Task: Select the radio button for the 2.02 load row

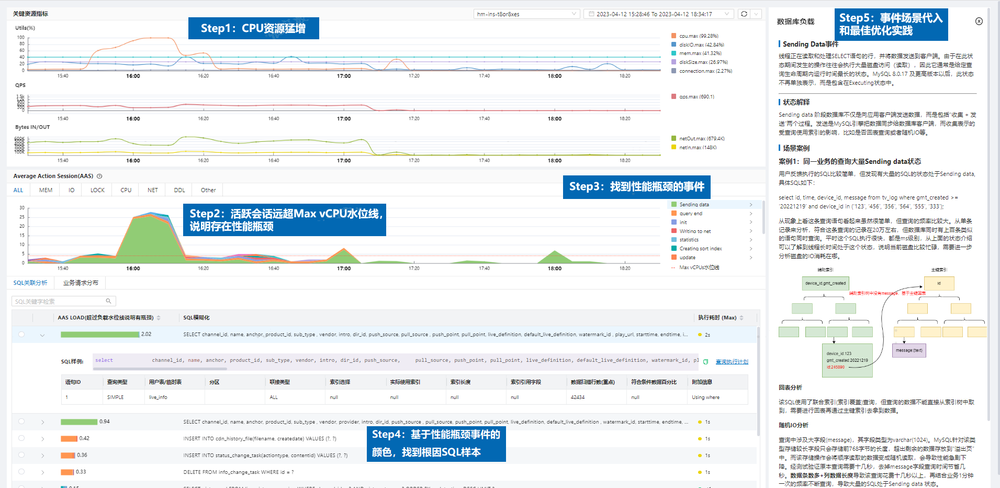Action: (x=22, y=334)
